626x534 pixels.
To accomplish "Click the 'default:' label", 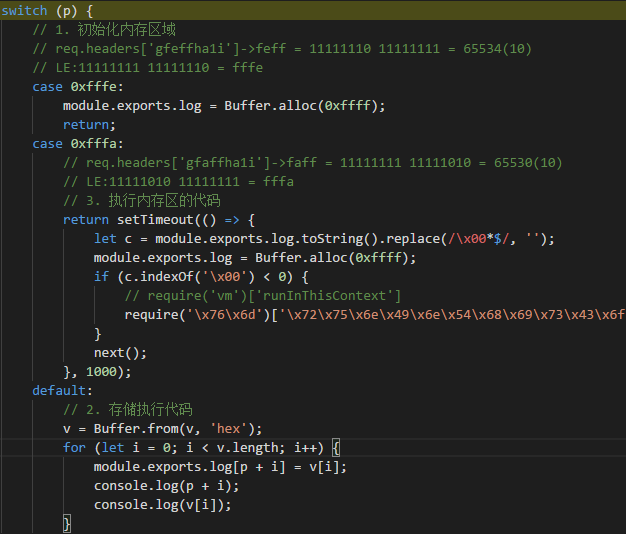I will tap(62, 390).
